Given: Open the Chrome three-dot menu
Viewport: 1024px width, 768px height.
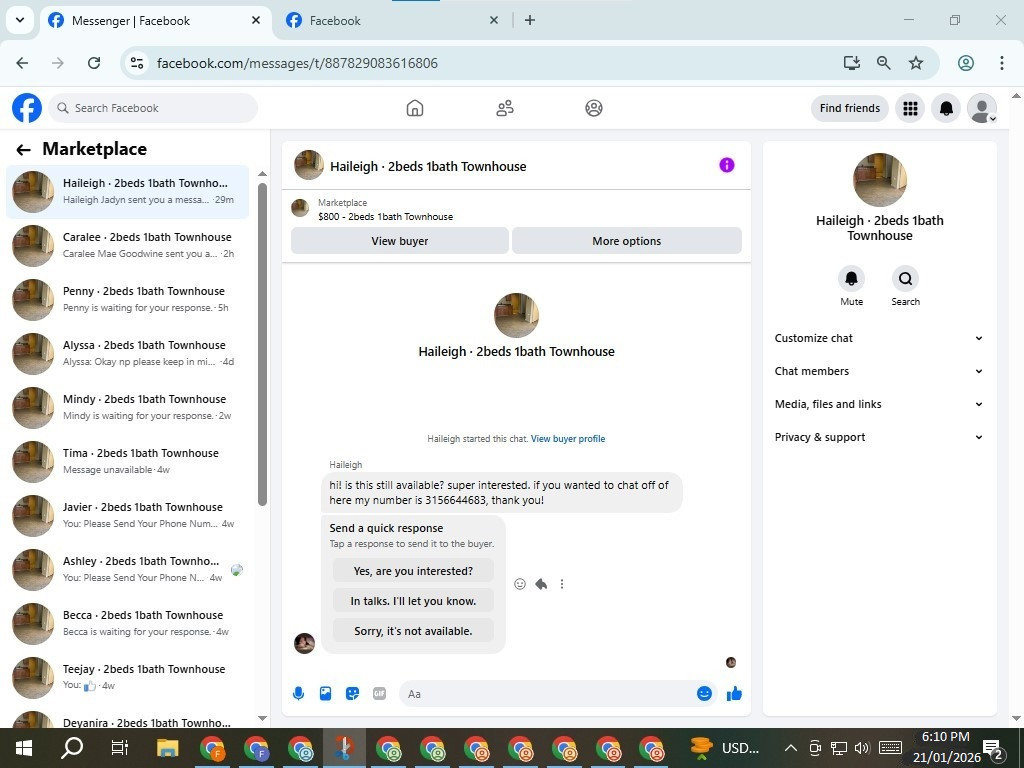Looking at the screenshot, I should 1001,63.
